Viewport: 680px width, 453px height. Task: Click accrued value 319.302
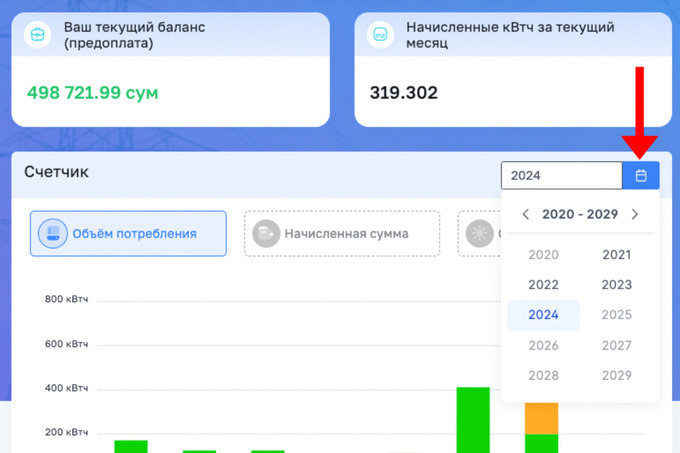404,93
